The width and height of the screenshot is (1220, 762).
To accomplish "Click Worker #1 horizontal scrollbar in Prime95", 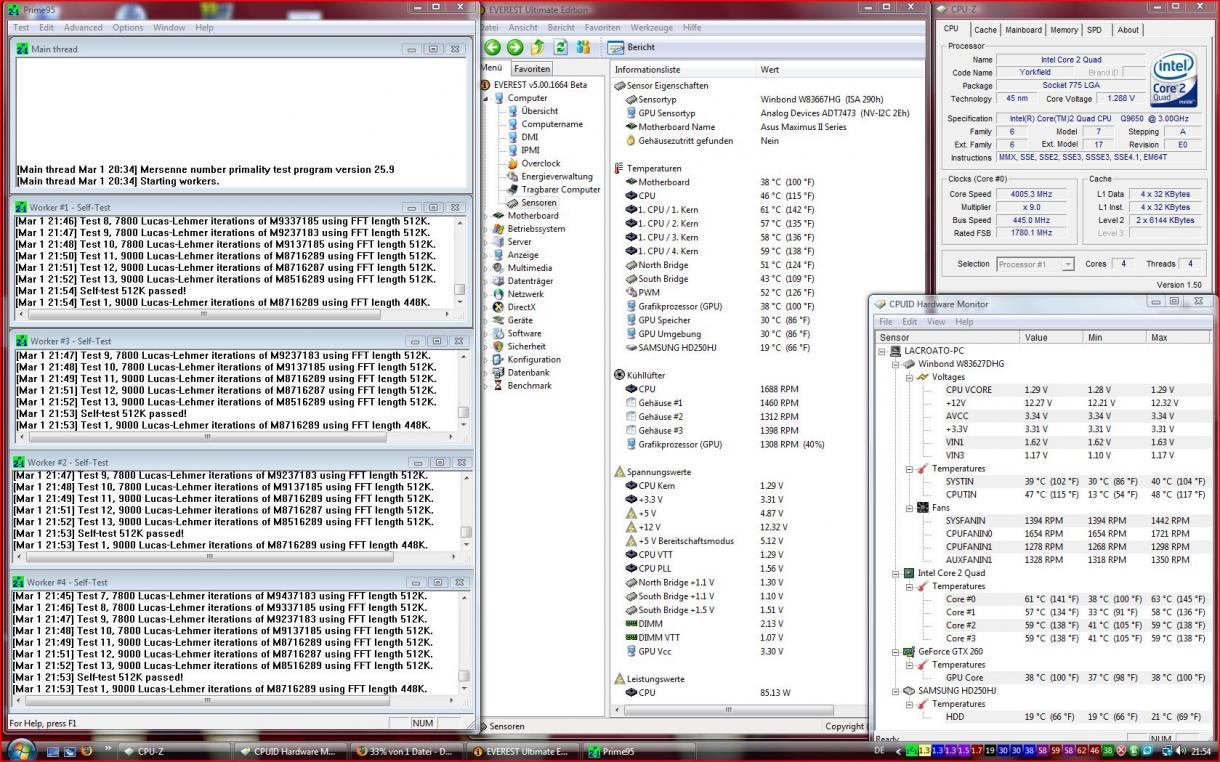I will click(234, 314).
